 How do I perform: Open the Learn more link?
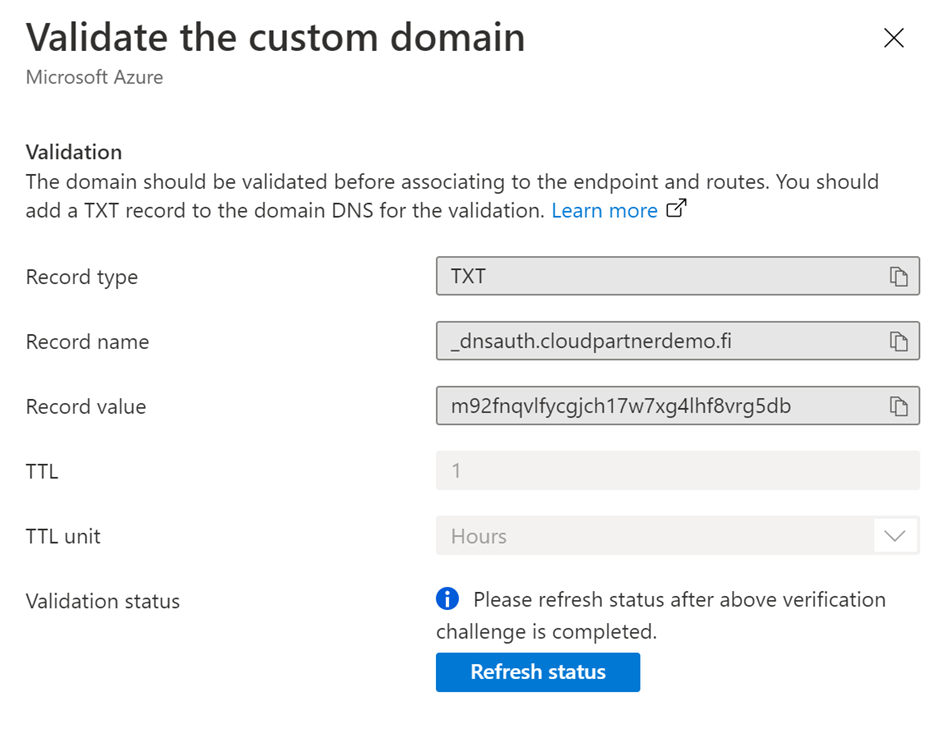[x=604, y=211]
